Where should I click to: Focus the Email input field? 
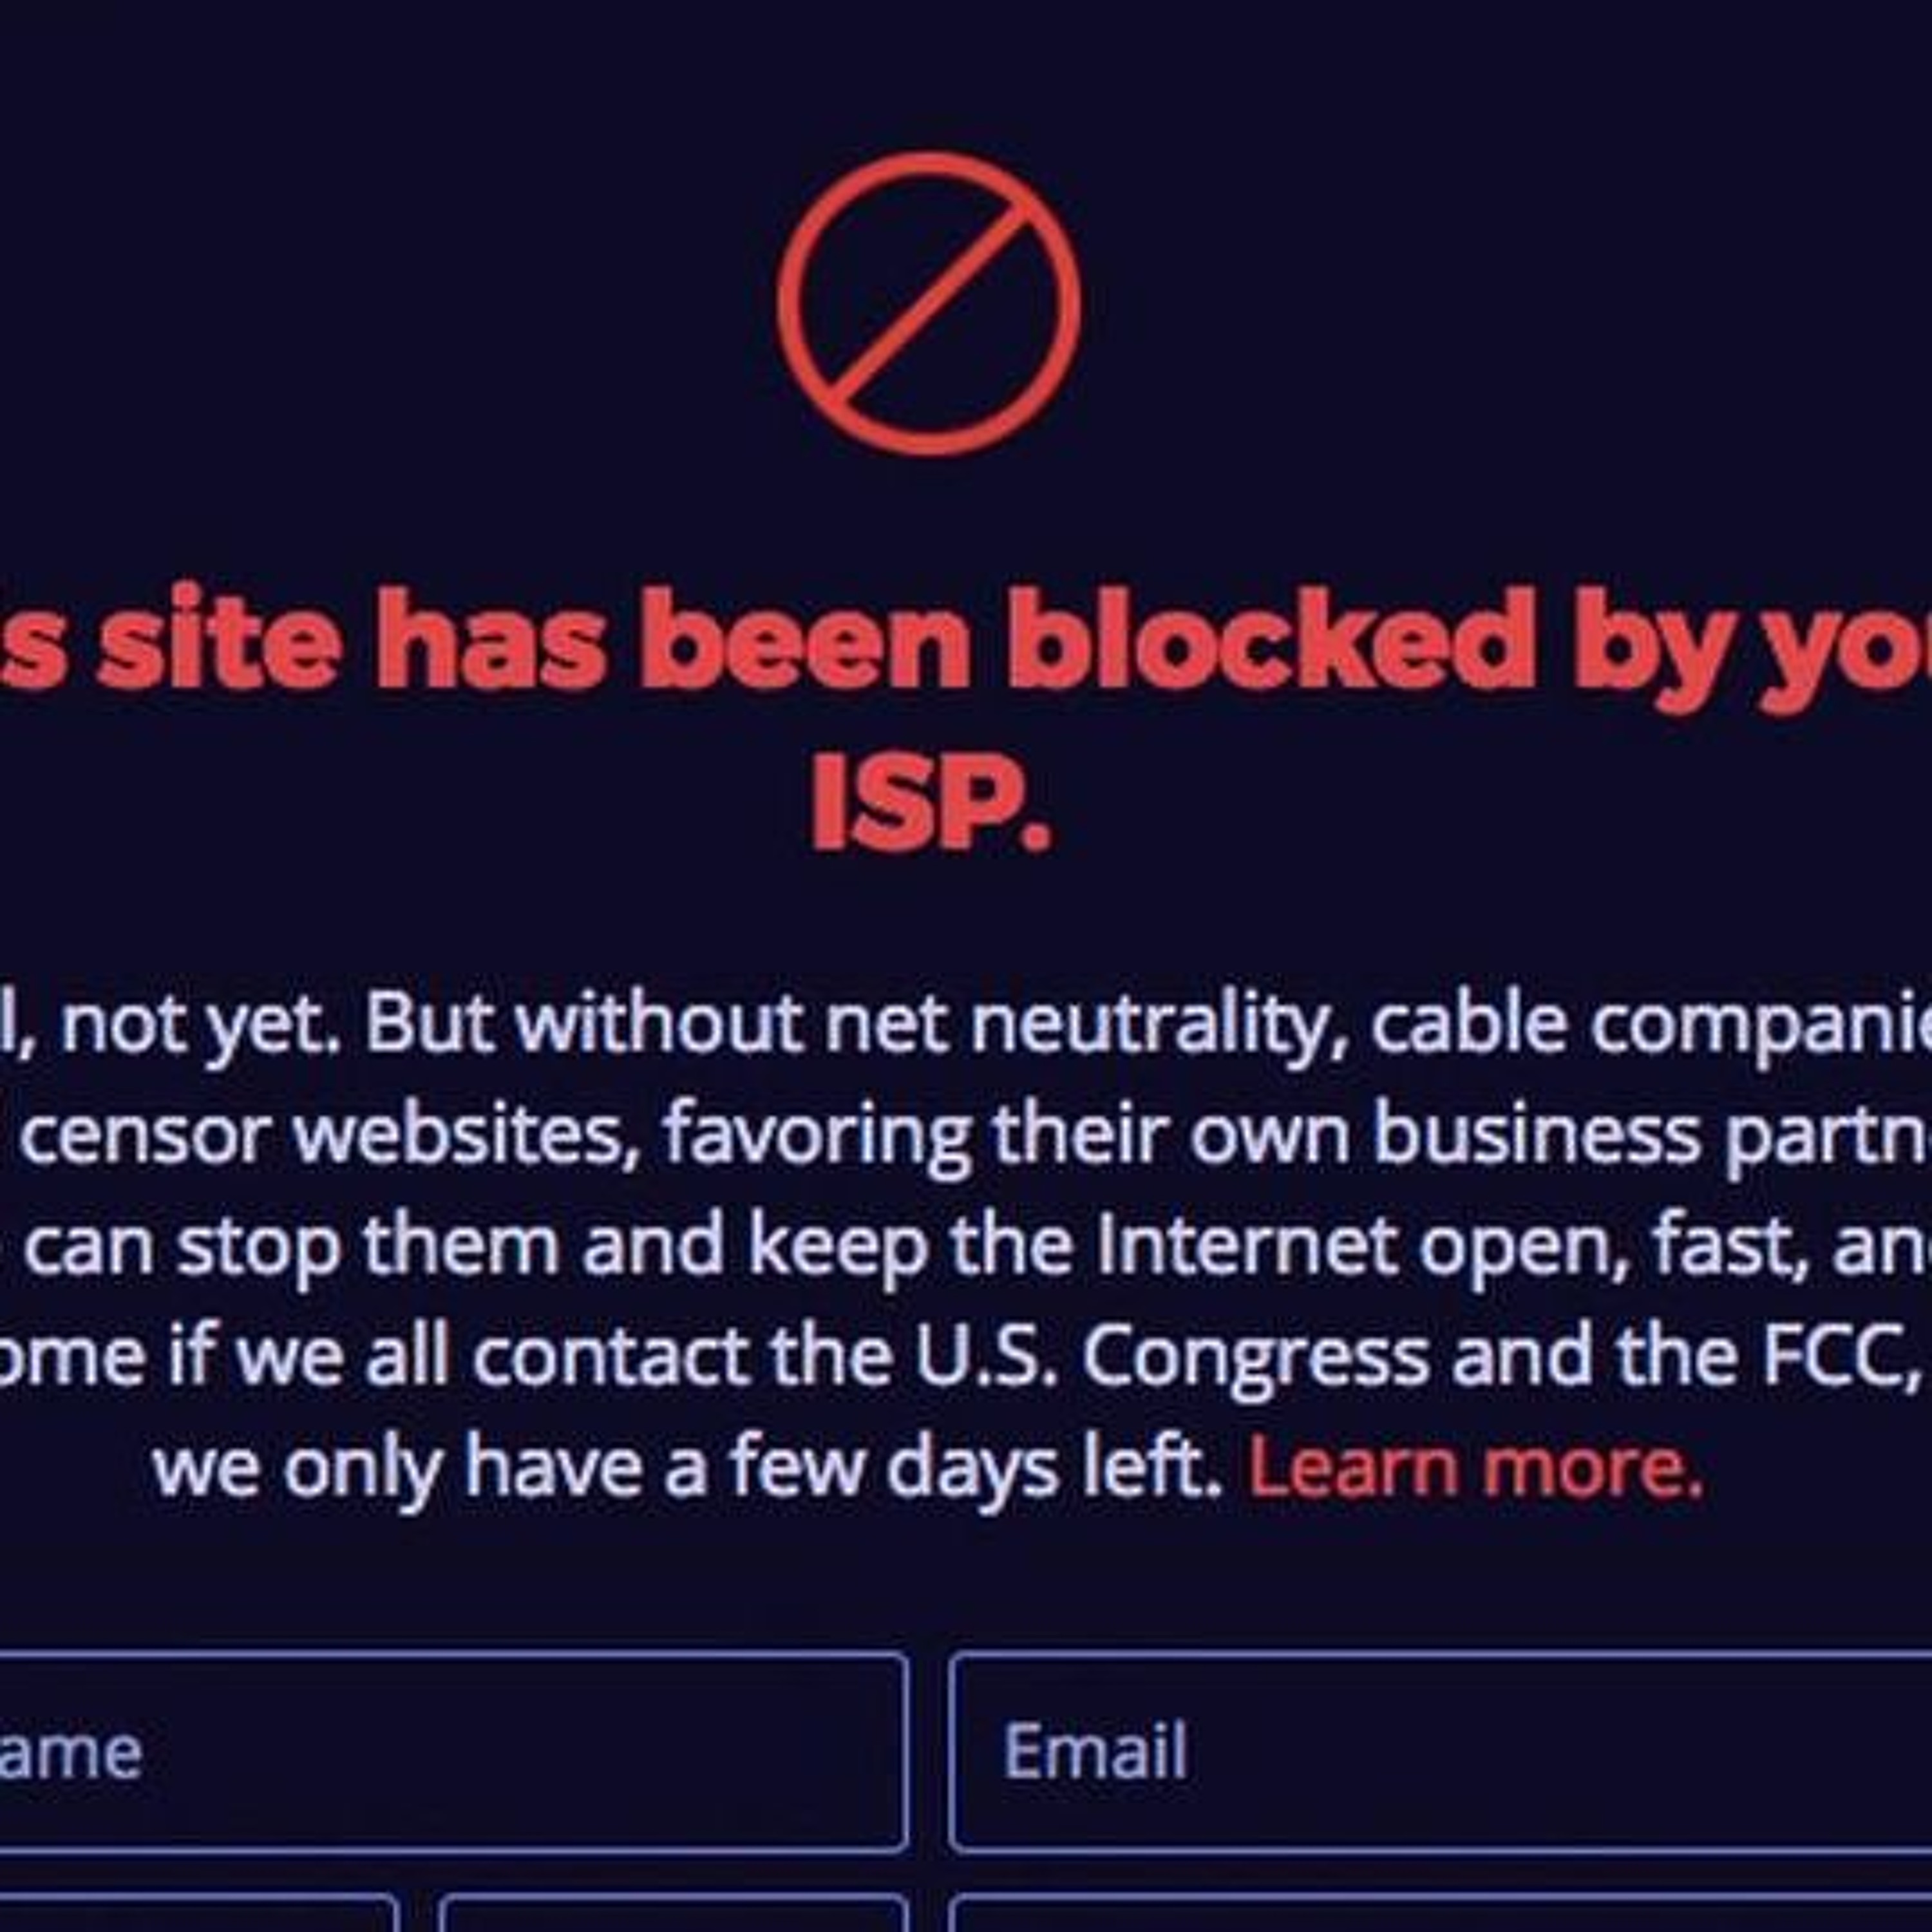point(1440,1751)
